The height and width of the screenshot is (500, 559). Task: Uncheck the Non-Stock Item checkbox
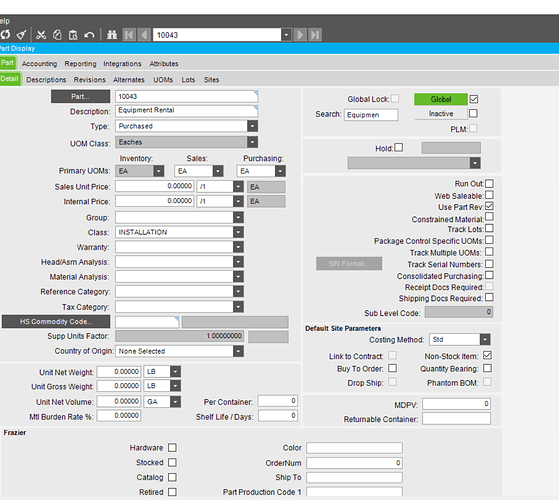487,355
